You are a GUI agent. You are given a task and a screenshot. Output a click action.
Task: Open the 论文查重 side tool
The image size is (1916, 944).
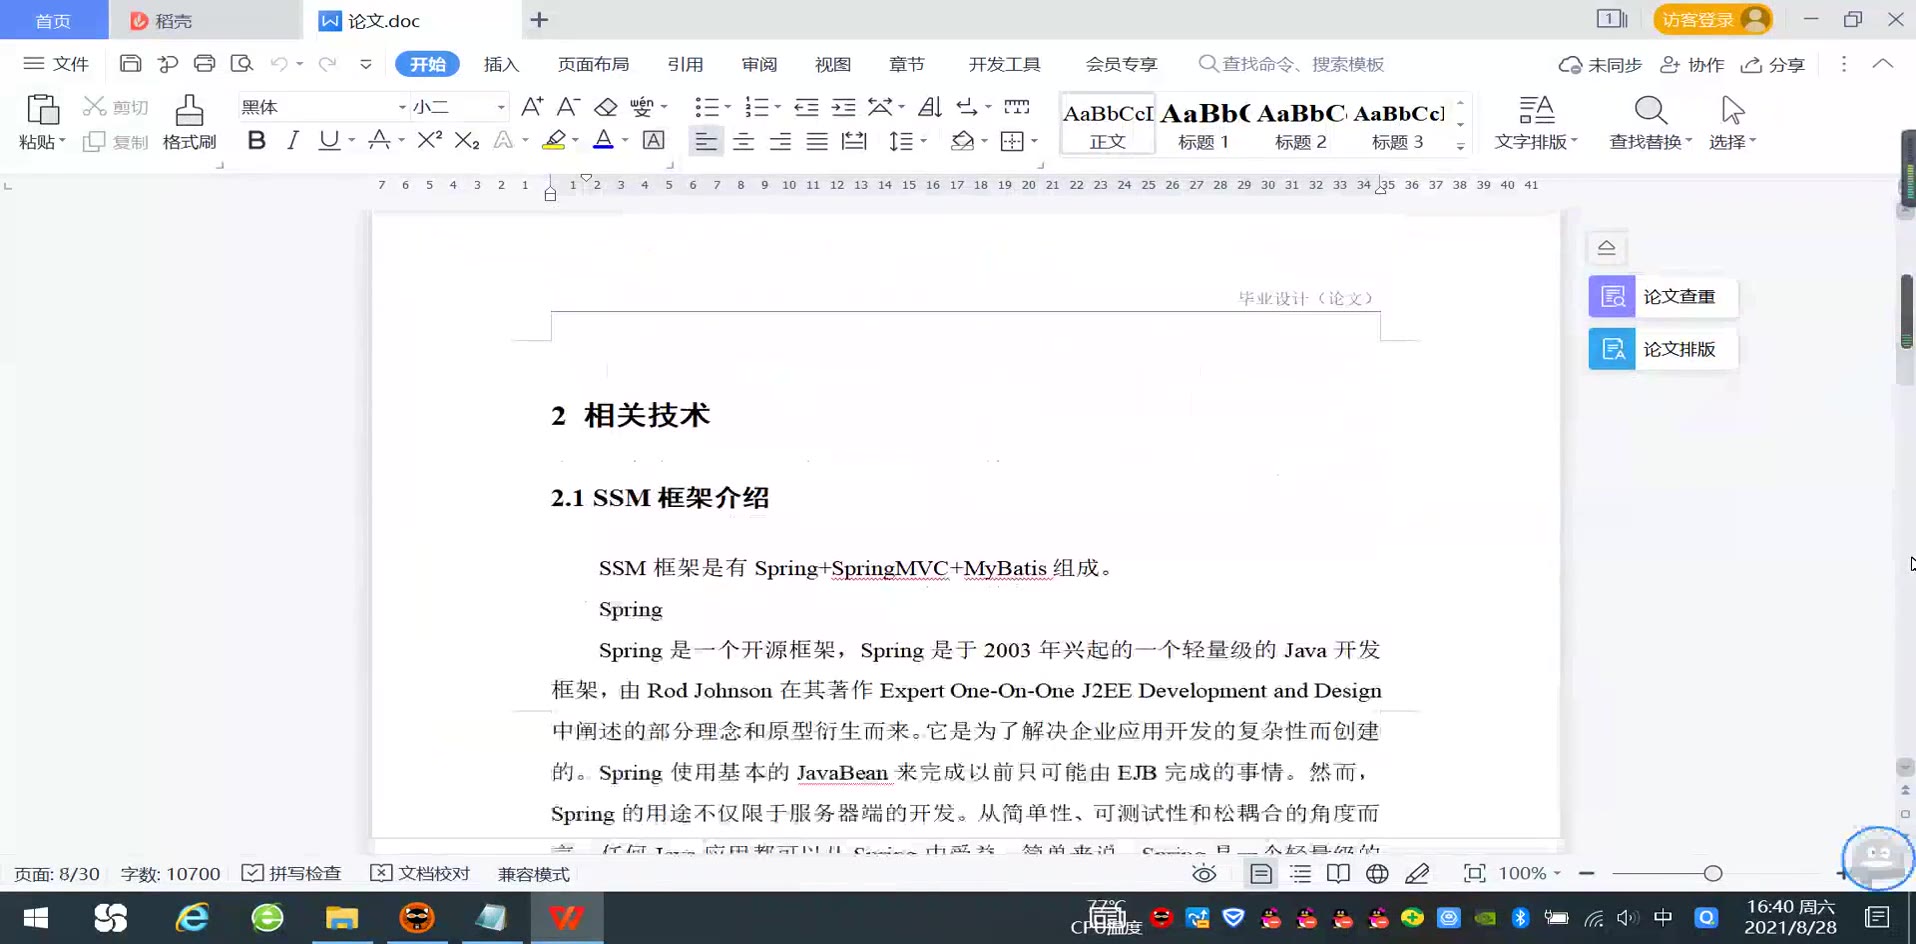[1663, 297]
